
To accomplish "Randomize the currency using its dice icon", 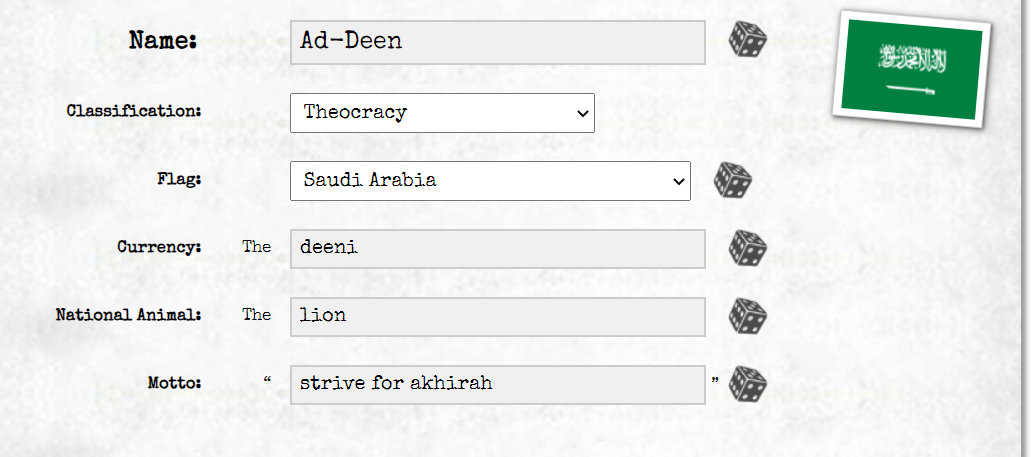I will click(x=748, y=248).
